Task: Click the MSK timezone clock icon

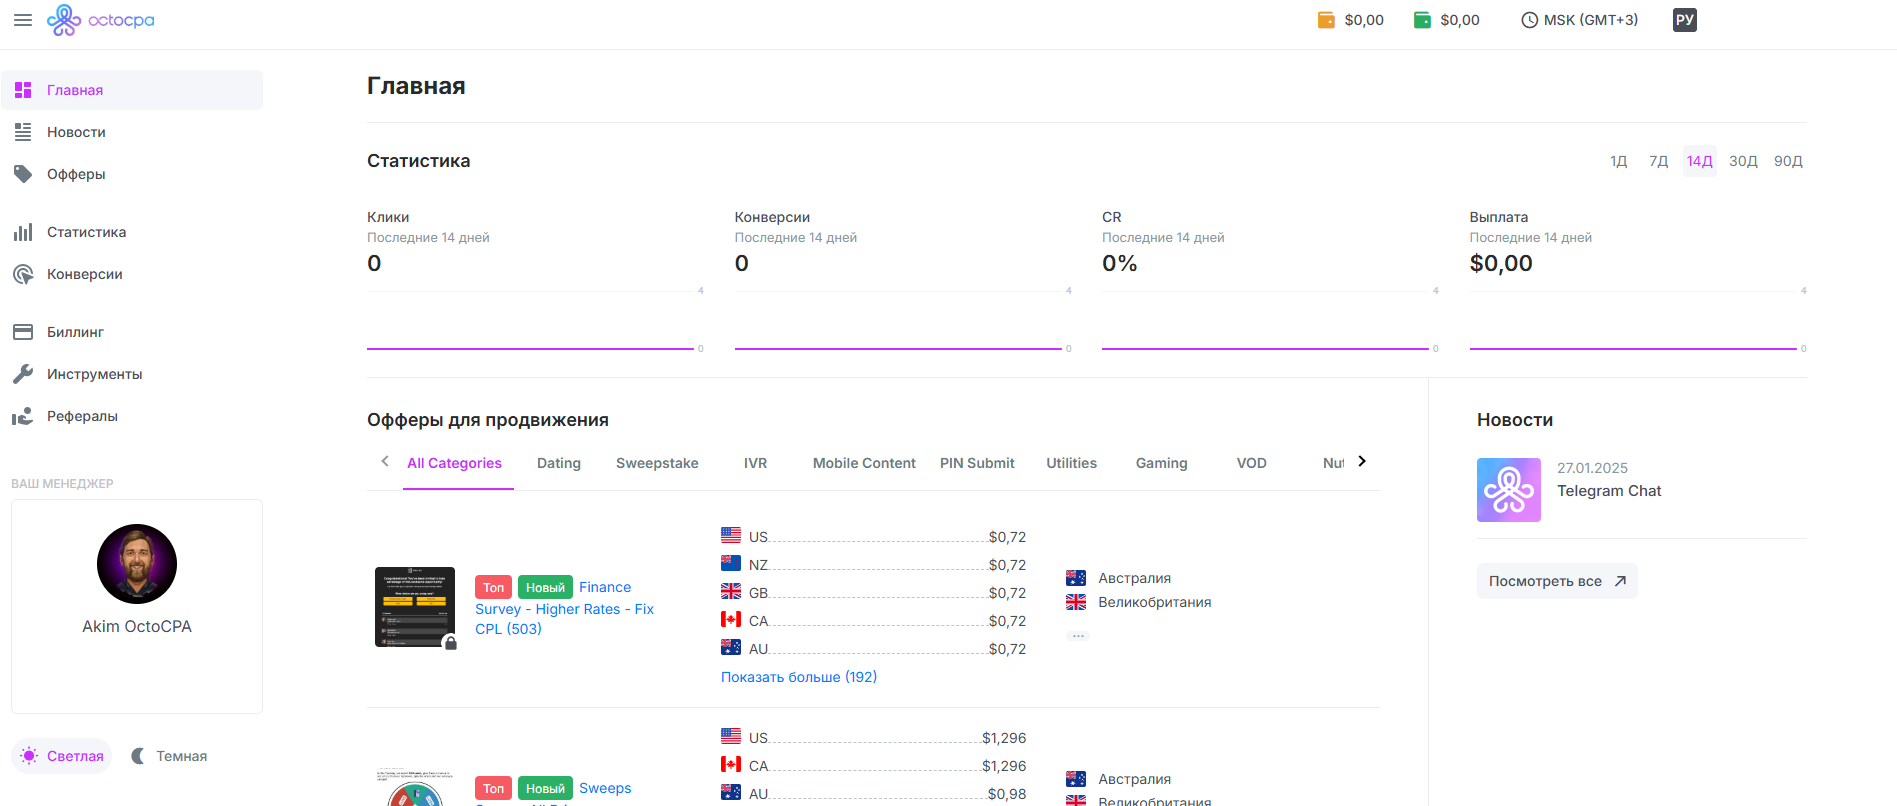Action: pyautogui.click(x=1529, y=20)
